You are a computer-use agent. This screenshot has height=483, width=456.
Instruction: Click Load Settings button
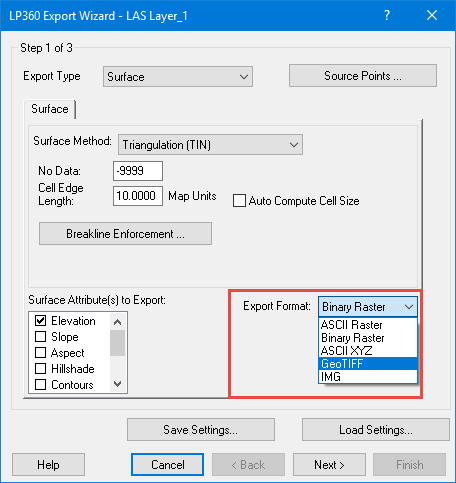tap(376, 430)
